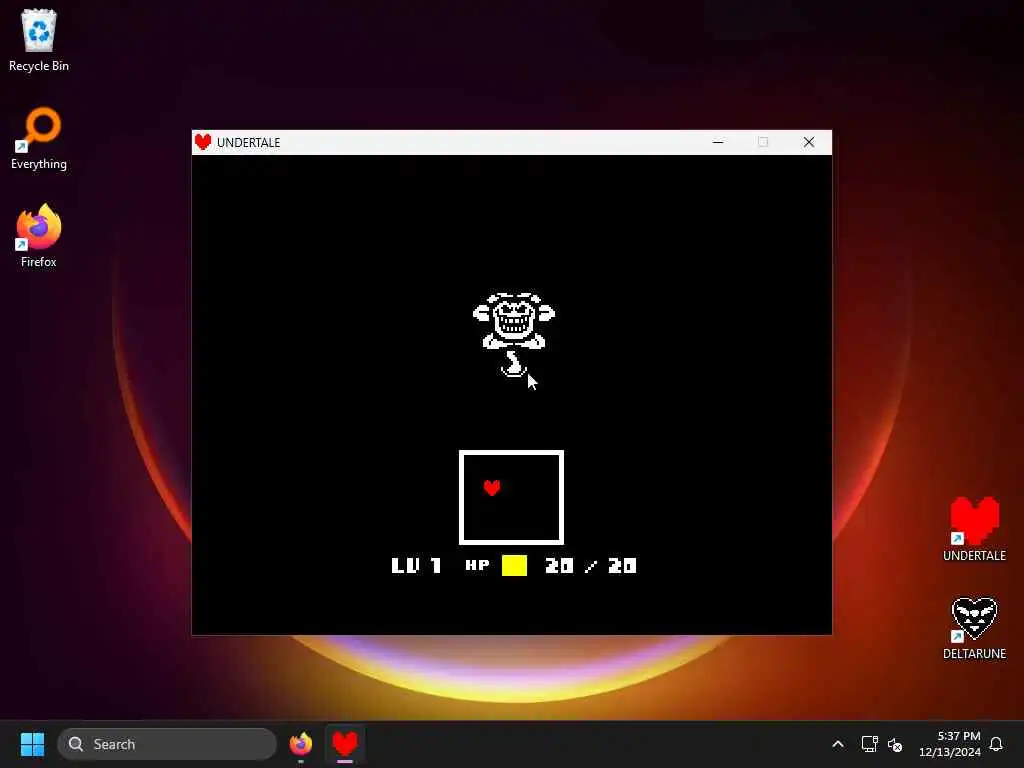The image size is (1024, 768).
Task: Click the UNDERTALE heart taskbar button
Action: point(345,744)
